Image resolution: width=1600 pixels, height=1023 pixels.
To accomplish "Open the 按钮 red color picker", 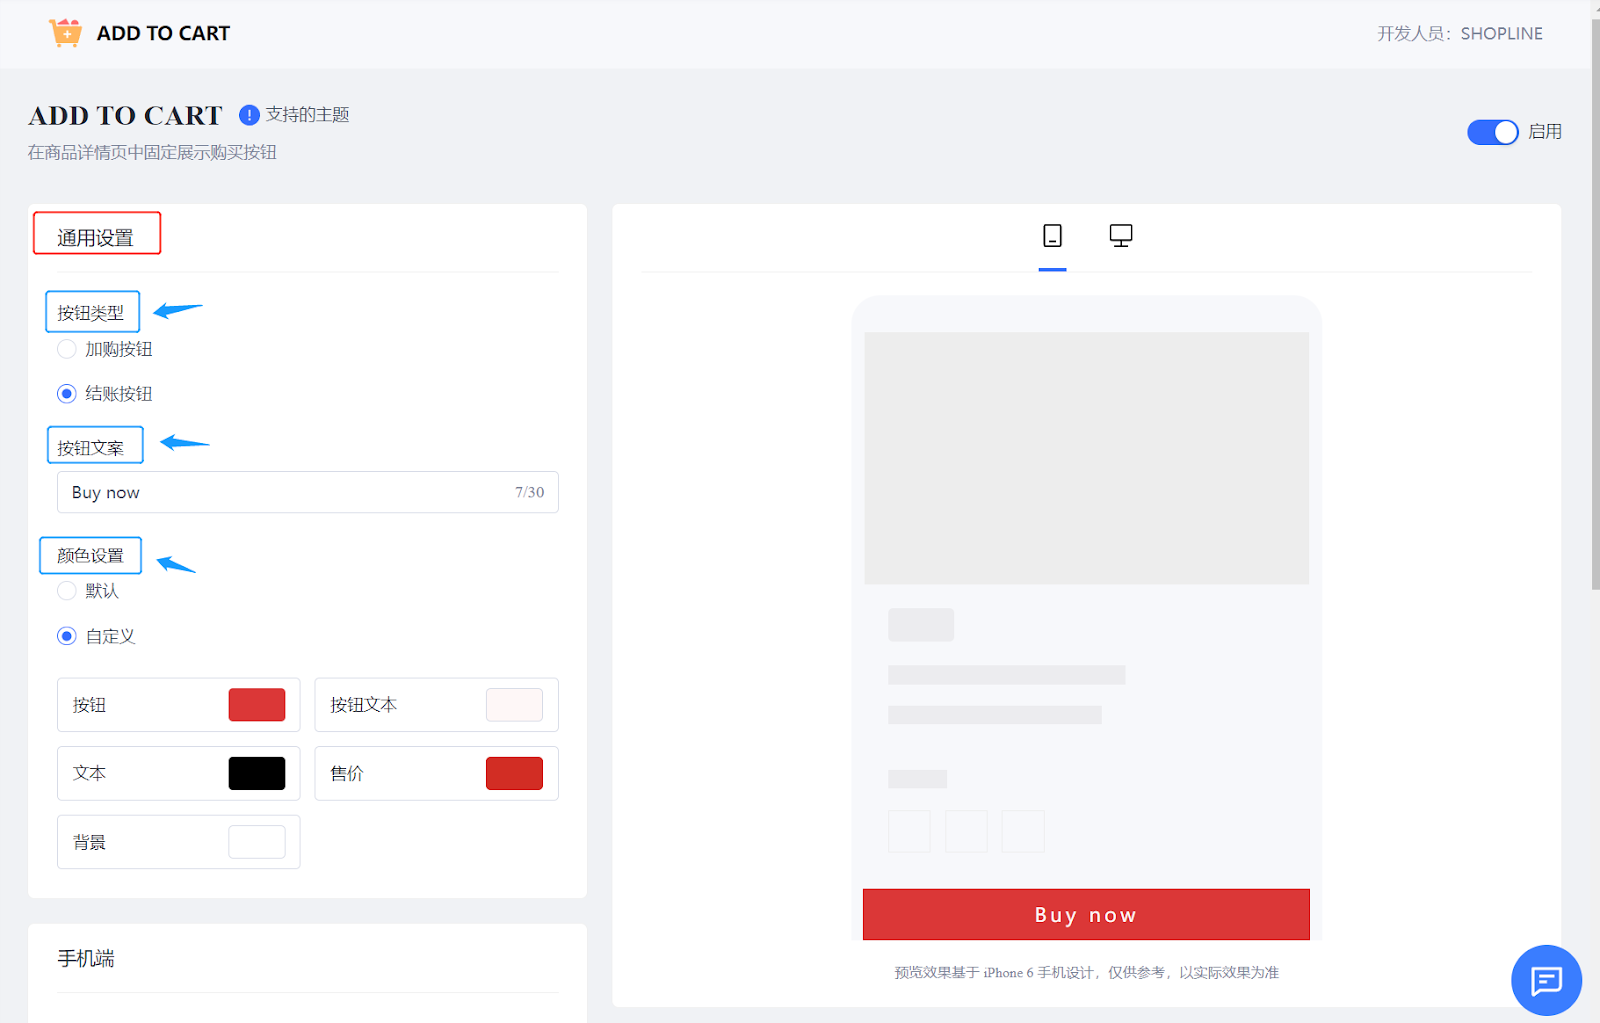I will point(257,705).
